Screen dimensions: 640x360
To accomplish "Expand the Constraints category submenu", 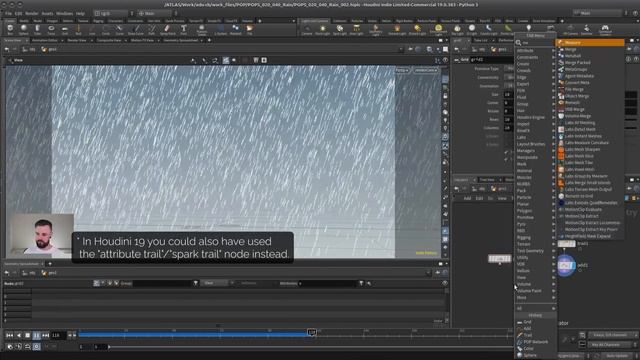I will pyautogui.click(x=535, y=57).
